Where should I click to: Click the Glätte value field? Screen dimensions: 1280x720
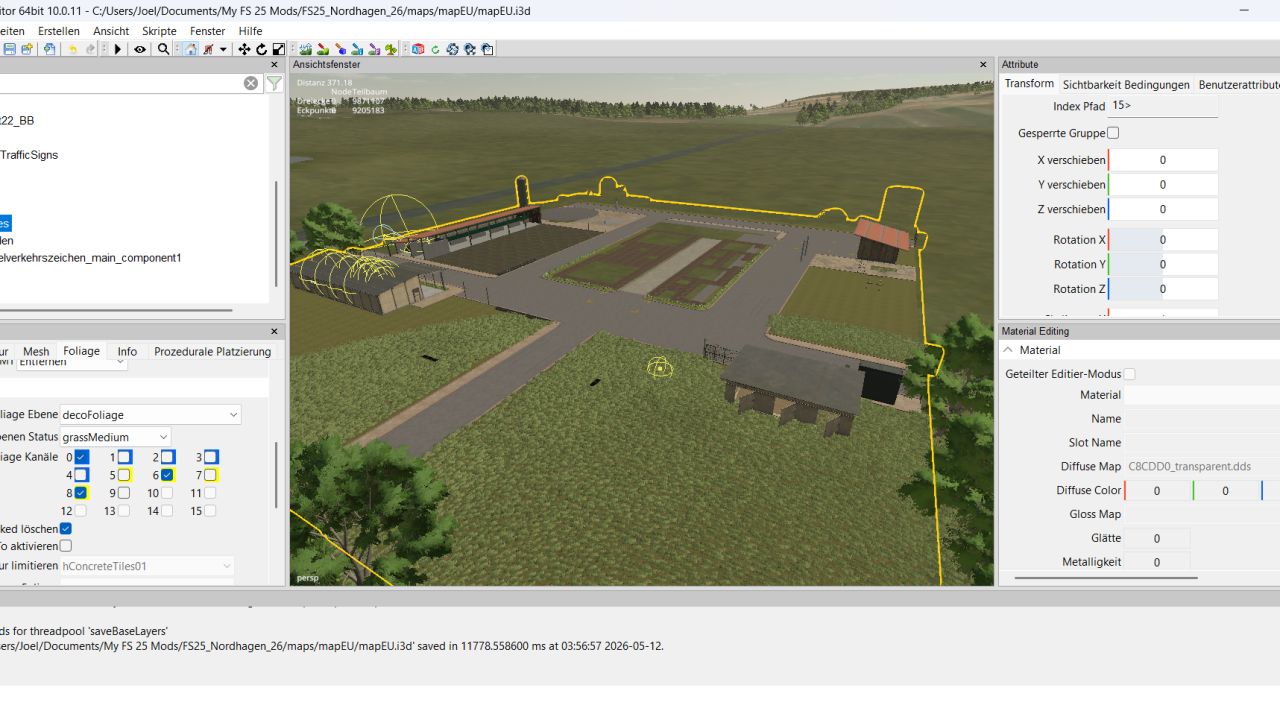pos(1157,538)
